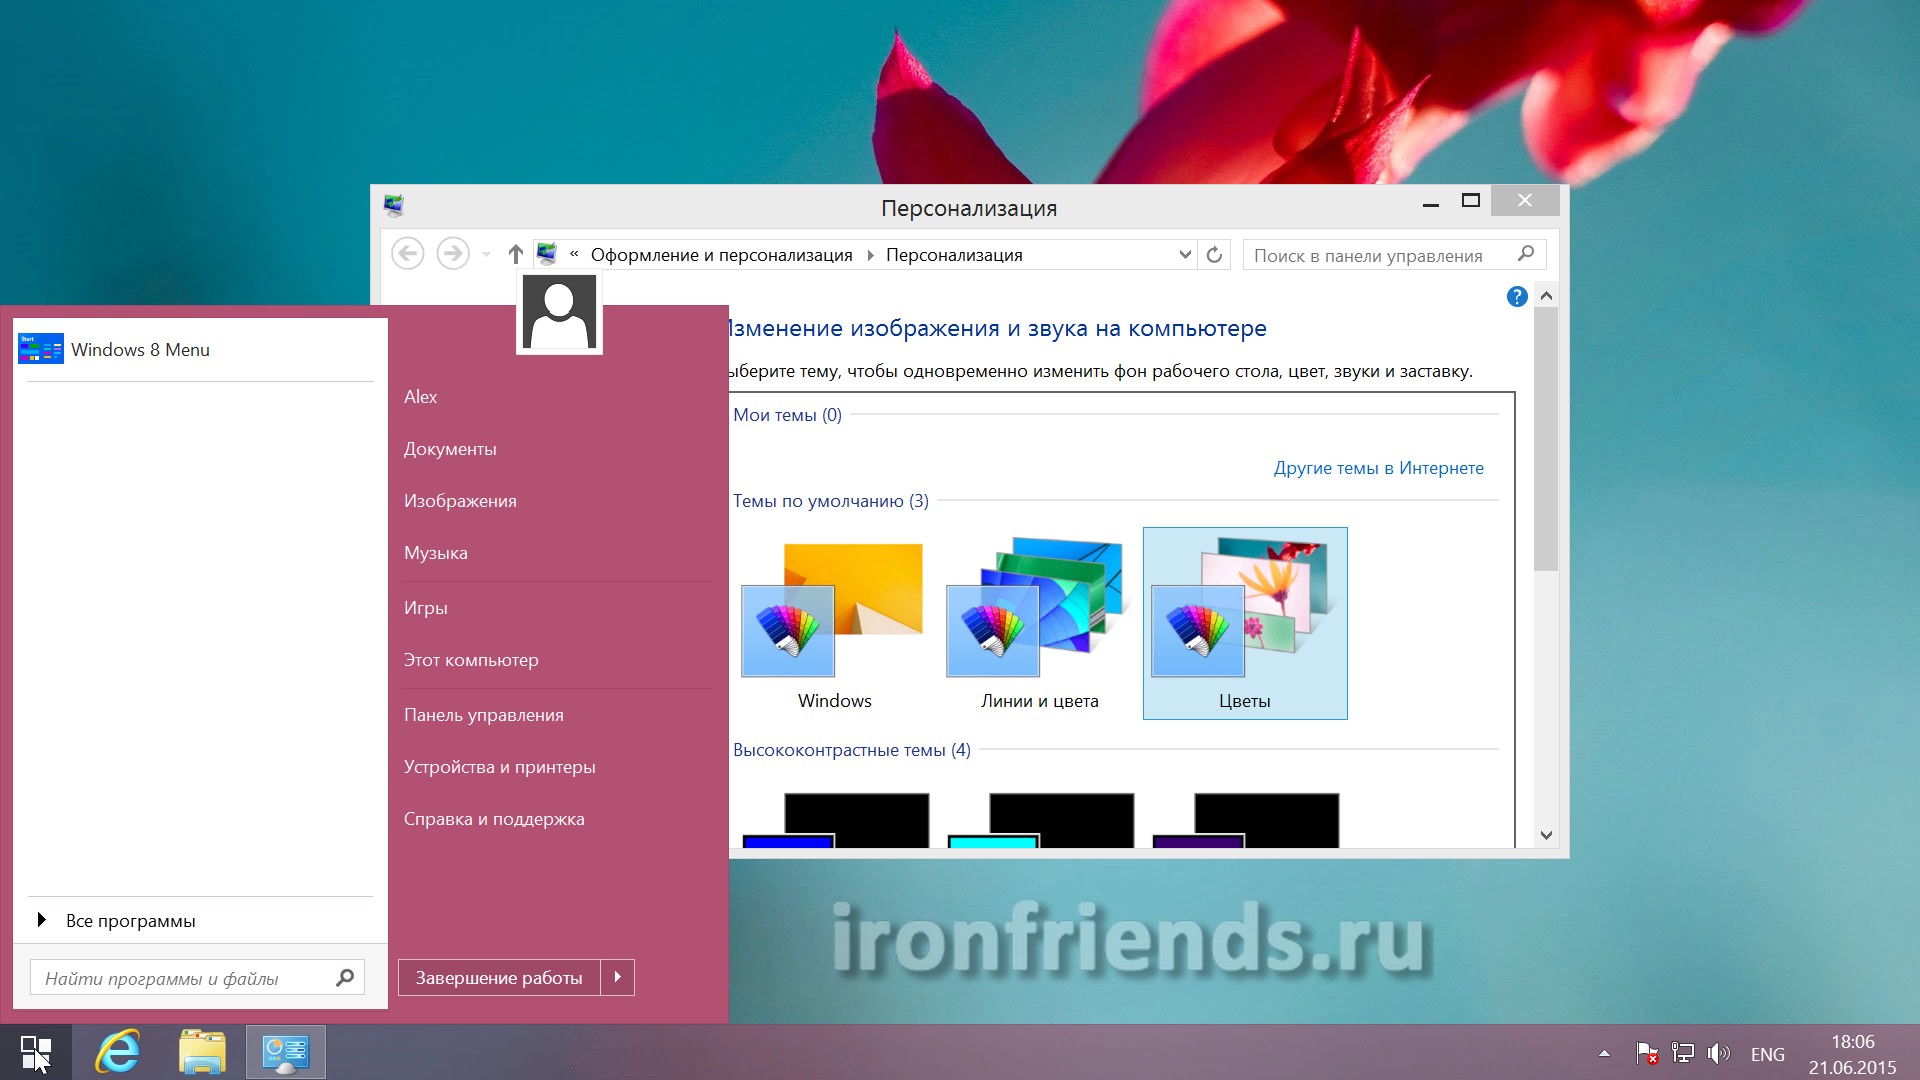Open Internet Explorer from taskbar
1920x1080 pixels.
coord(118,1053)
